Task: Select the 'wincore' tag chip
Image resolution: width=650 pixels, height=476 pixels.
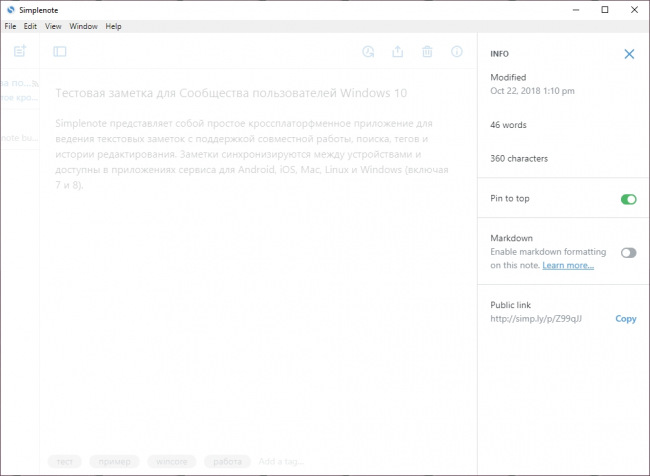Action: pos(172,461)
